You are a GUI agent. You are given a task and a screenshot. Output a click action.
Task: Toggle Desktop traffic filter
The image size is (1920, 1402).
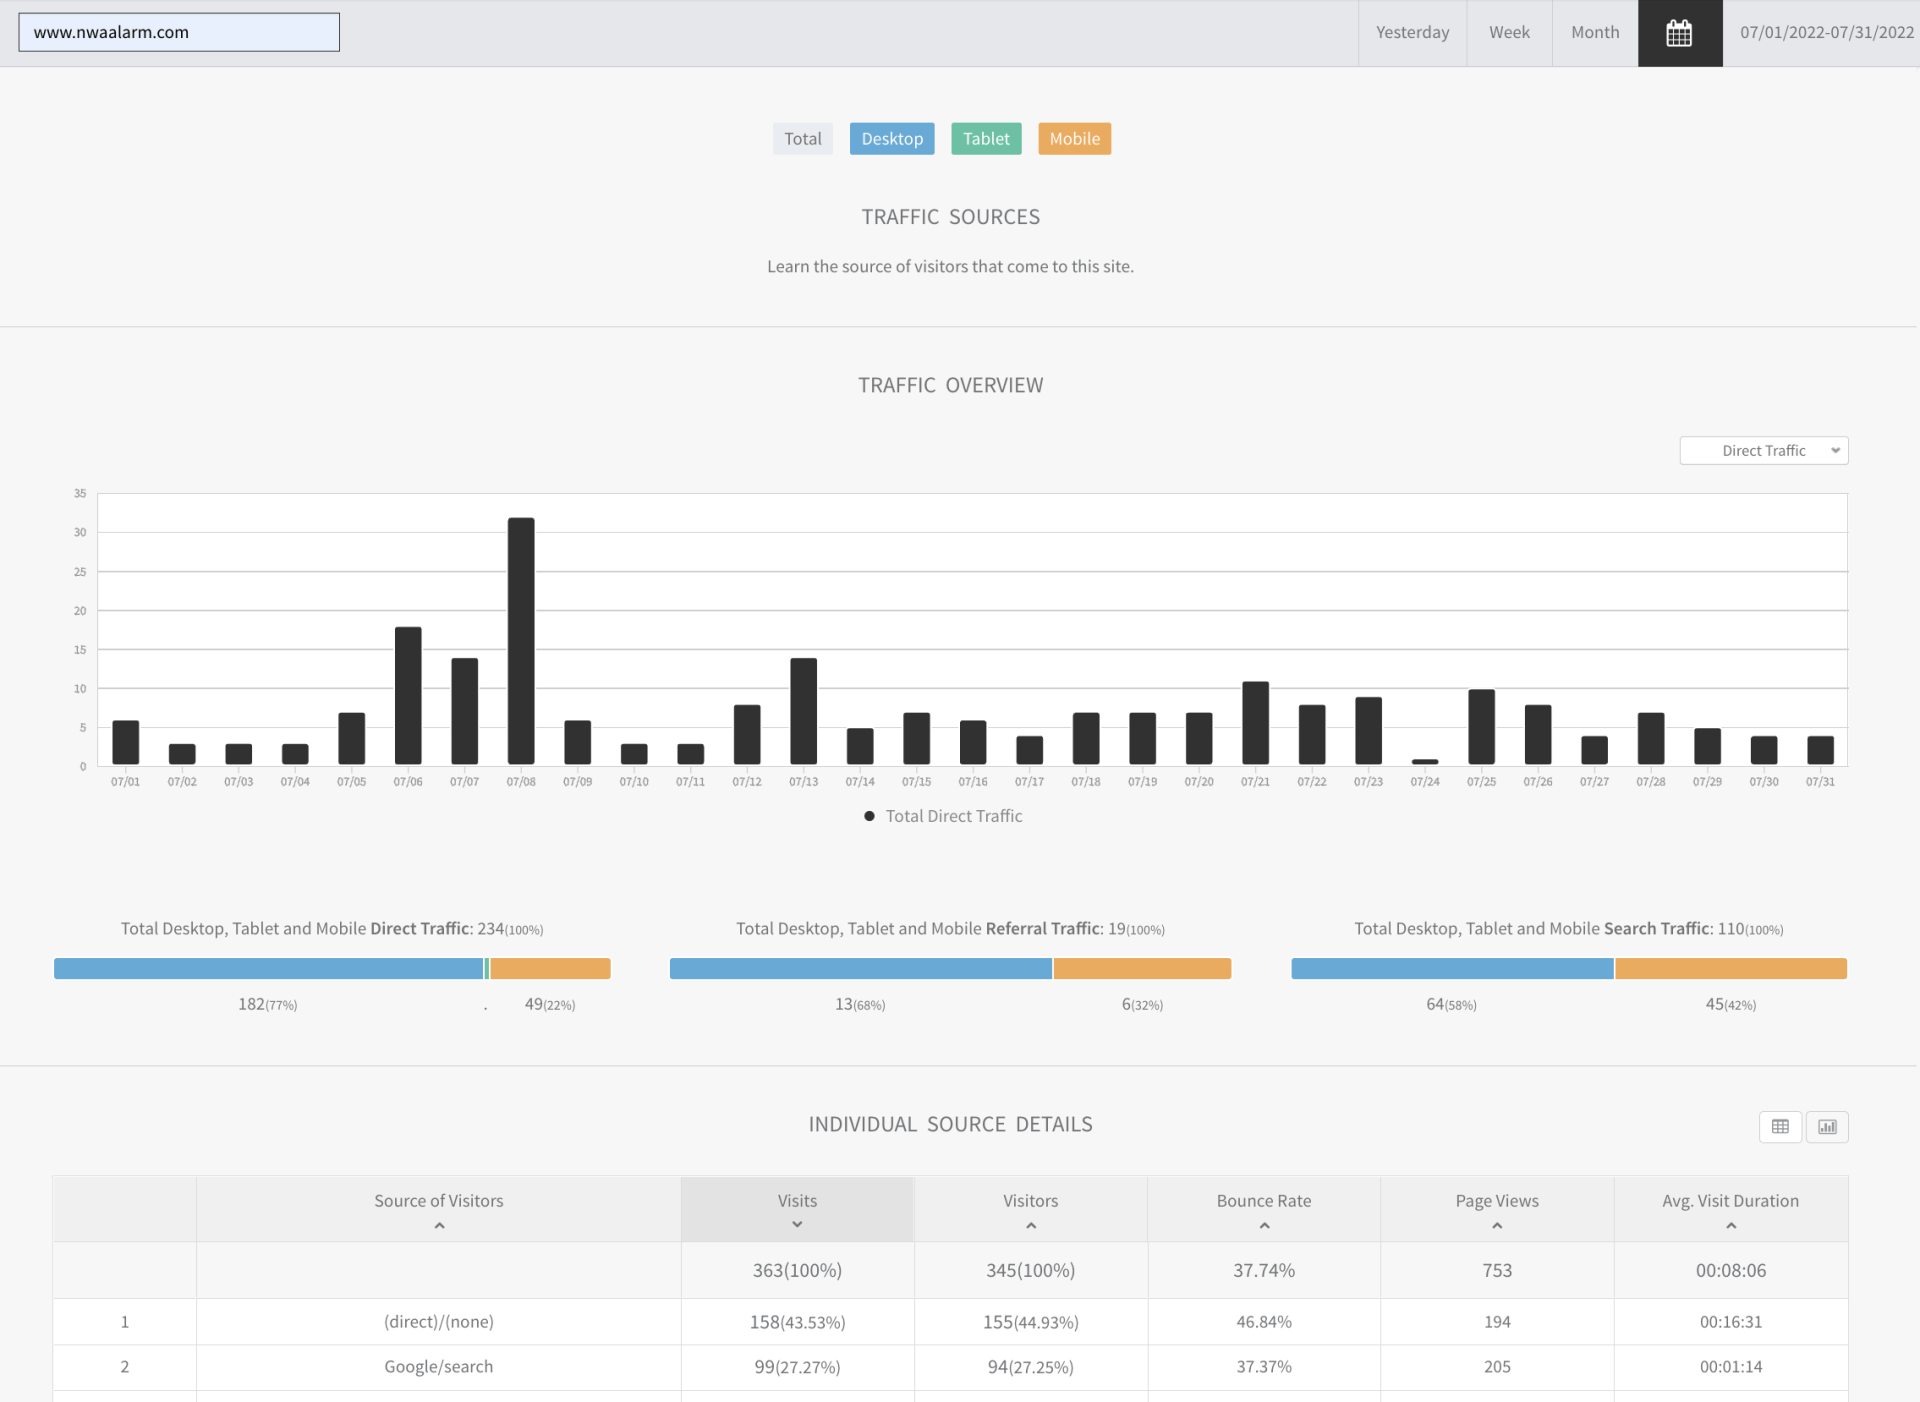pos(892,139)
